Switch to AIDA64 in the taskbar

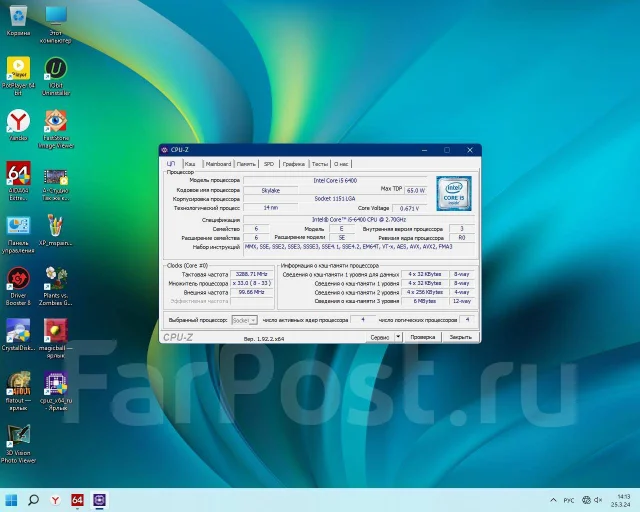78,500
